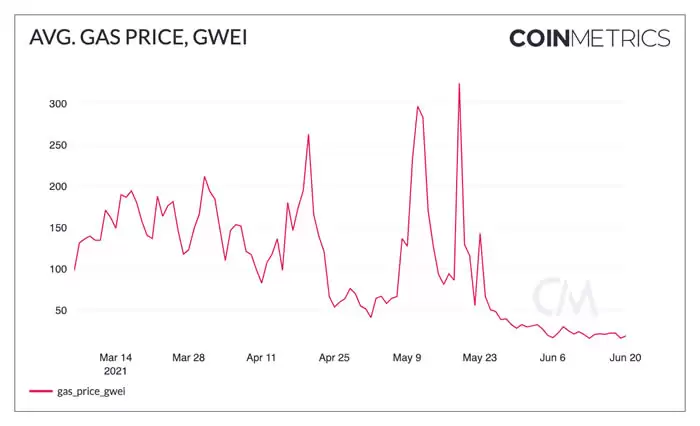Click the Apr 25 x-axis label
Image resolution: width=700 pixels, height=426 pixels.
(x=334, y=357)
